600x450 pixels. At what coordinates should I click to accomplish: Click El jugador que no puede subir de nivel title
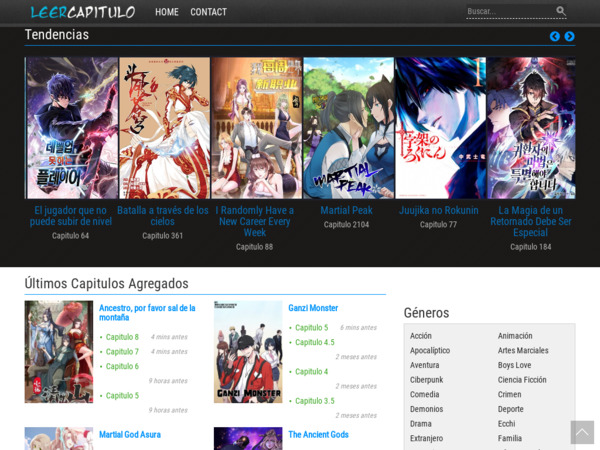coord(71,216)
